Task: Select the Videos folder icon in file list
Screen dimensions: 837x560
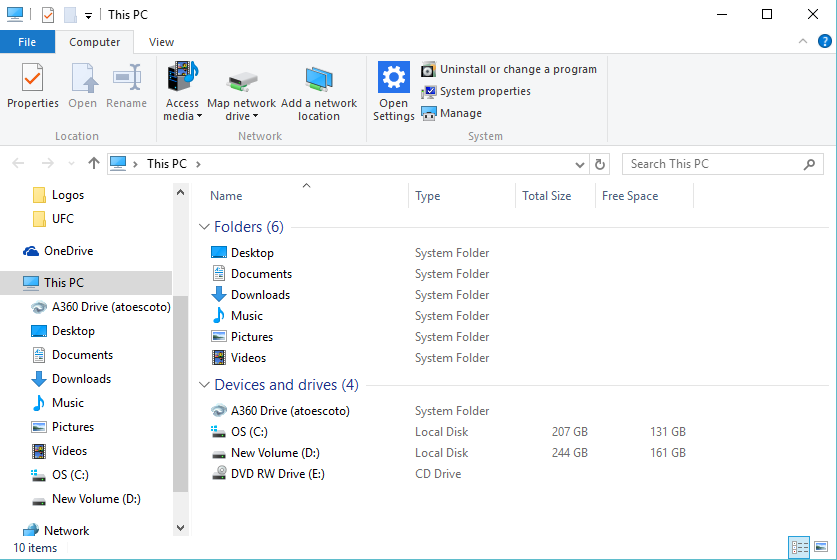Action: [219, 358]
